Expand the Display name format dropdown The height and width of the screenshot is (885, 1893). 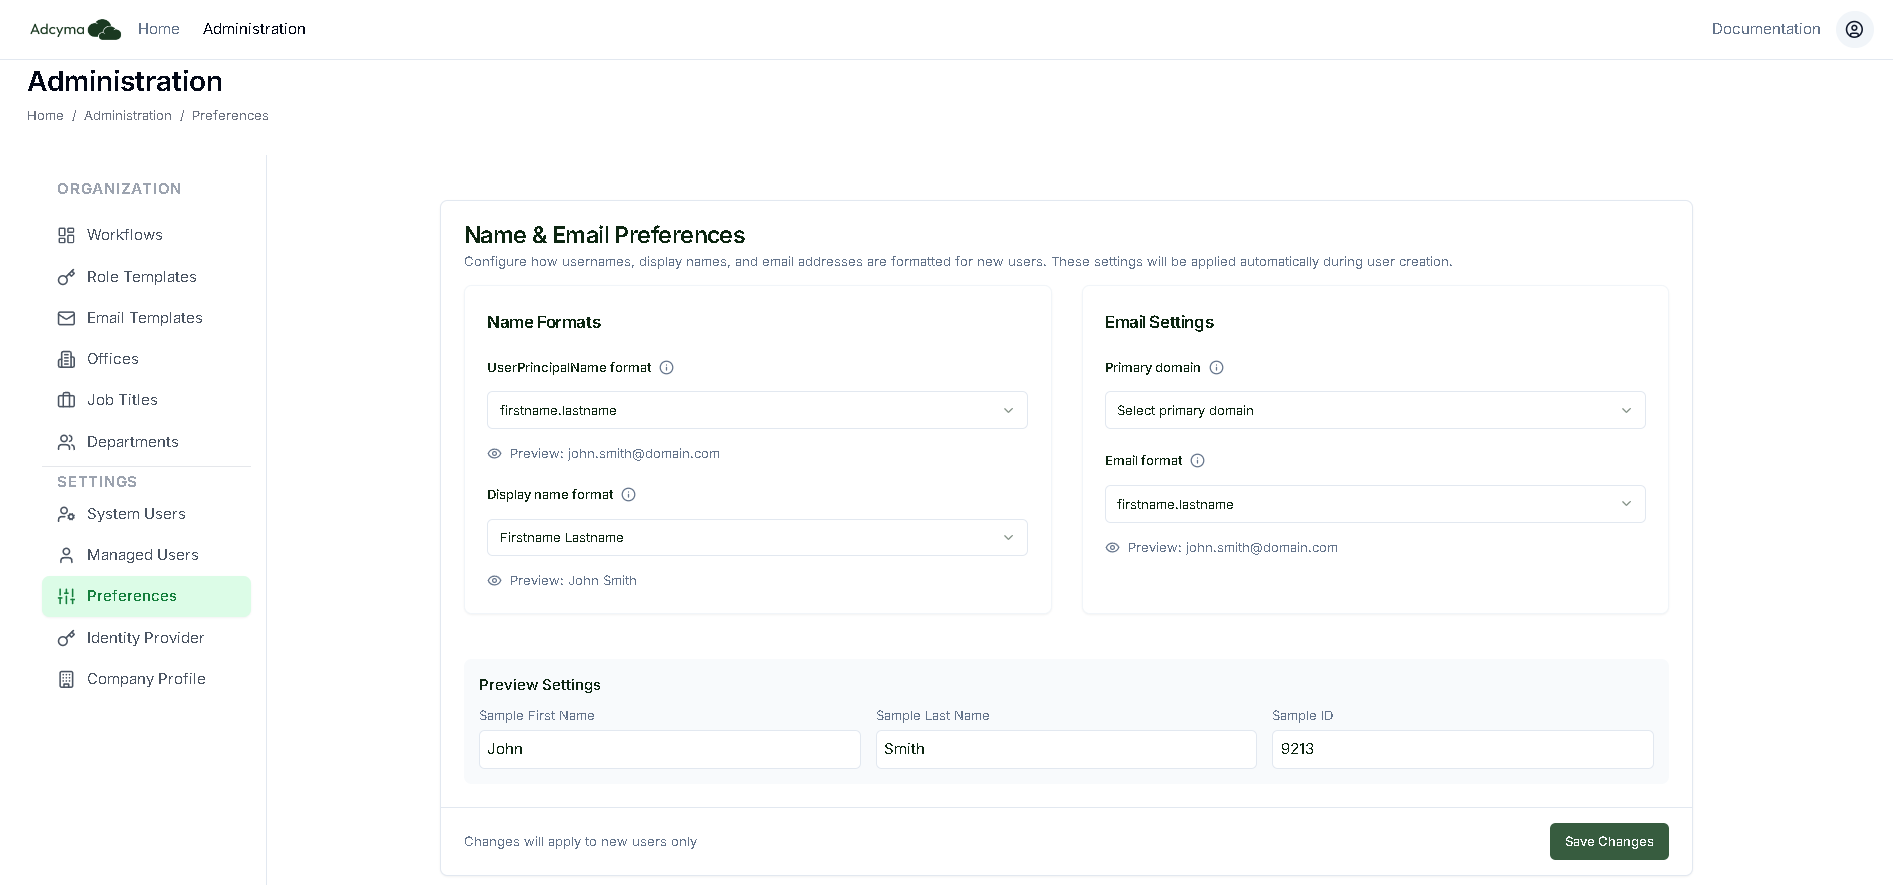tap(757, 538)
